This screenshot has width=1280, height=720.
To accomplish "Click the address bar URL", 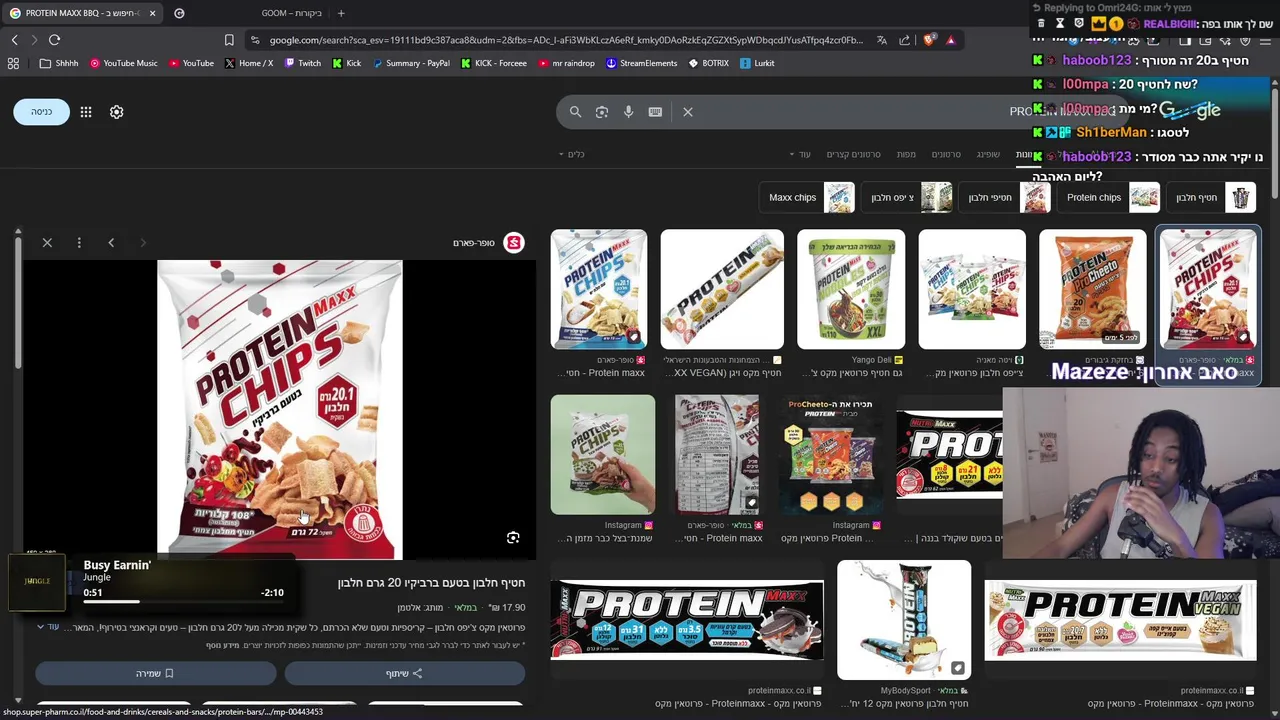I will [x=565, y=40].
